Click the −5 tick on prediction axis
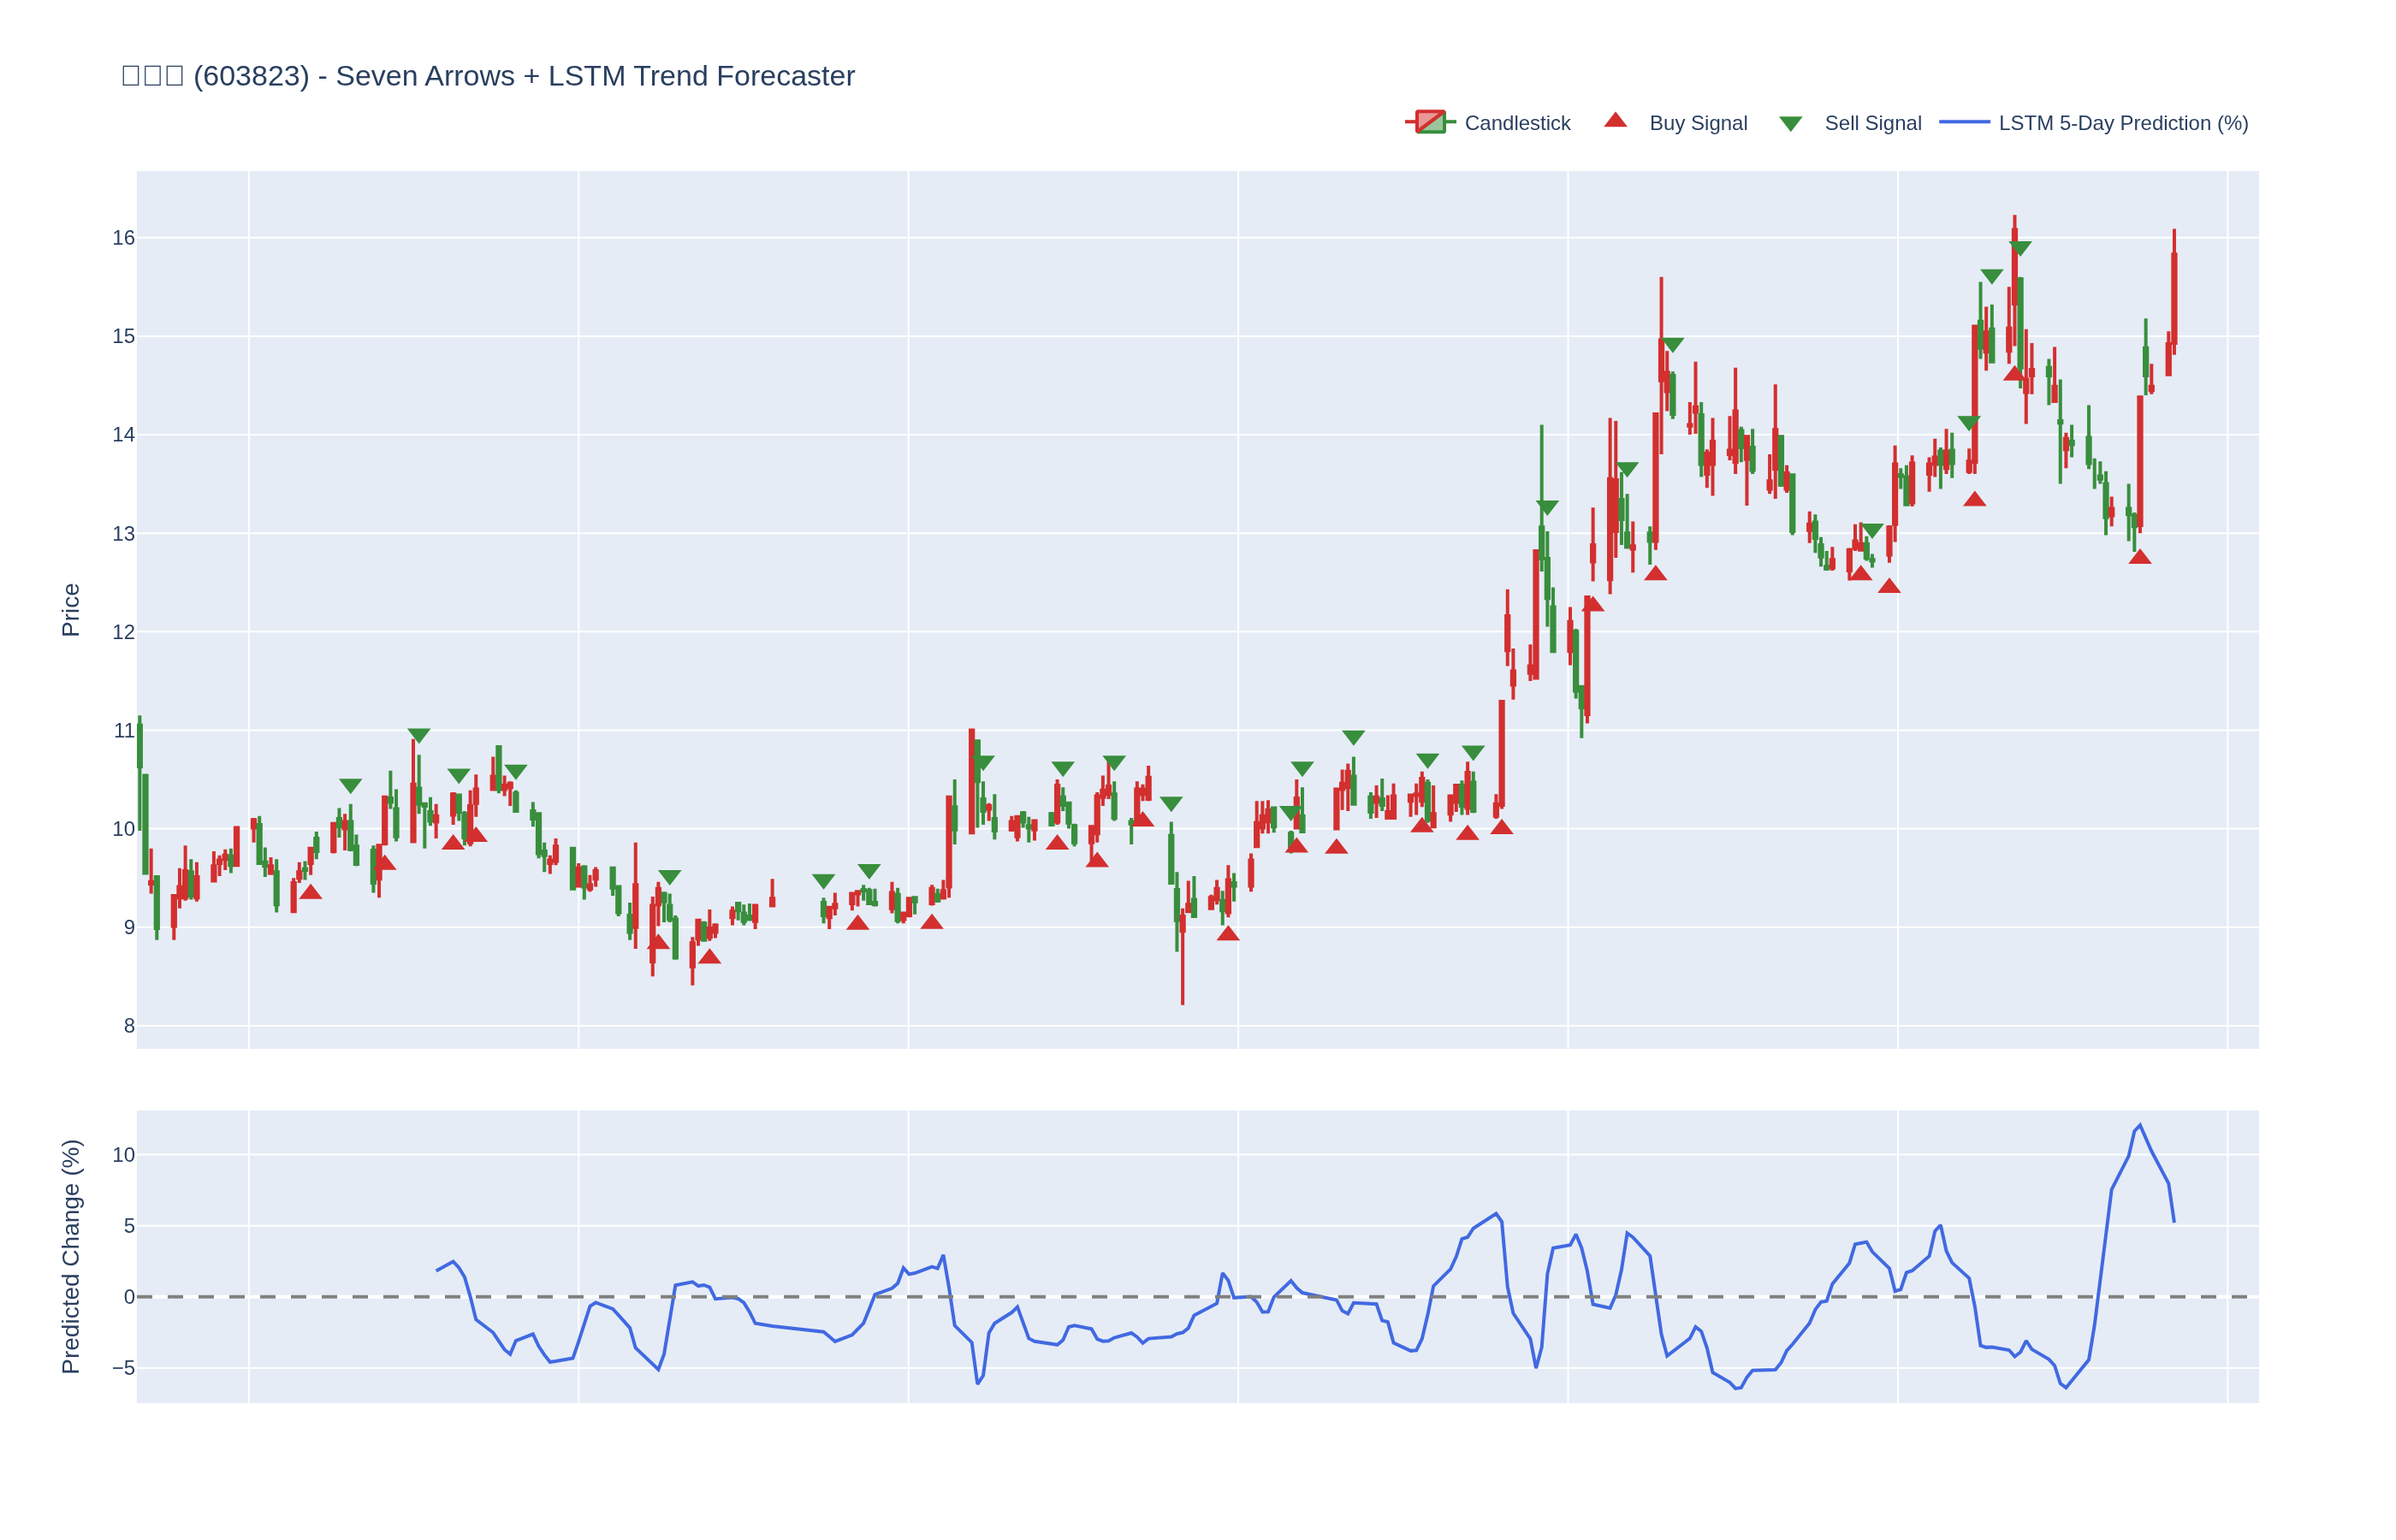Image resolution: width=2396 pixels, height=1540 pixels. pos(123,1368)
